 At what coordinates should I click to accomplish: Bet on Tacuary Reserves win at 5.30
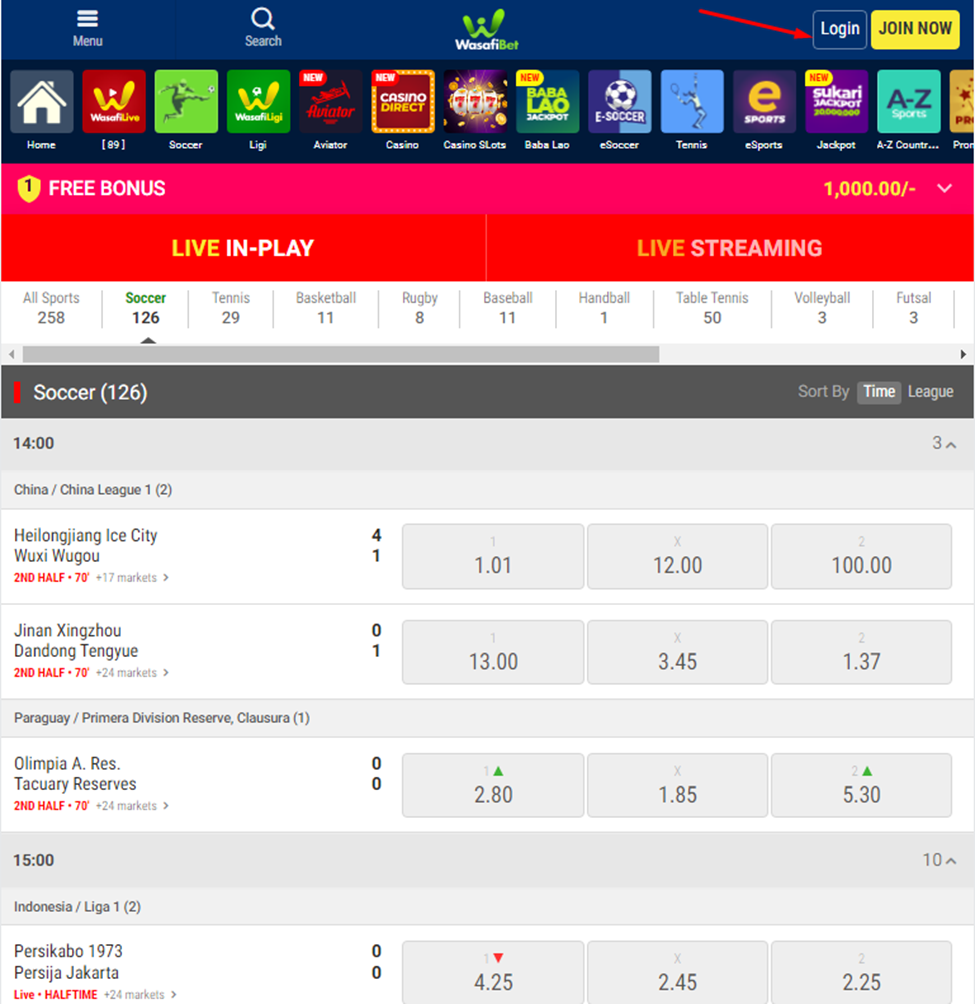click(x=862, y=785)
